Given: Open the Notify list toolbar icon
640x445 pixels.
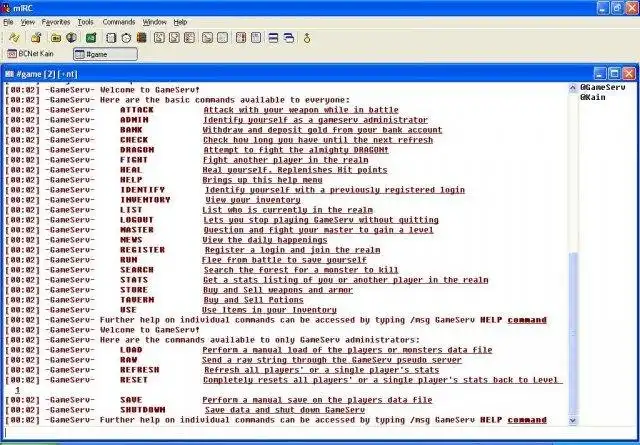Looking at the screenshot, I should (241, 38).
